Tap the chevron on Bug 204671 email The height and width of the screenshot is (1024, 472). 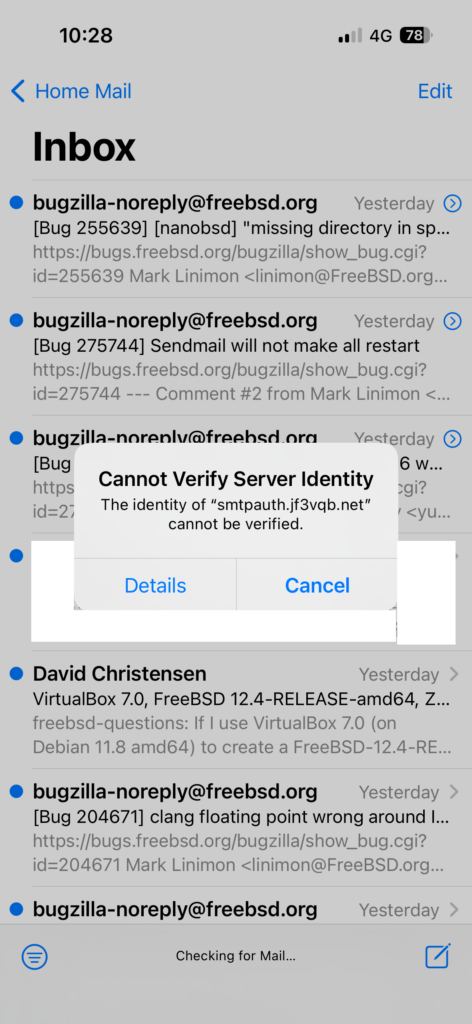click(454, 792)
